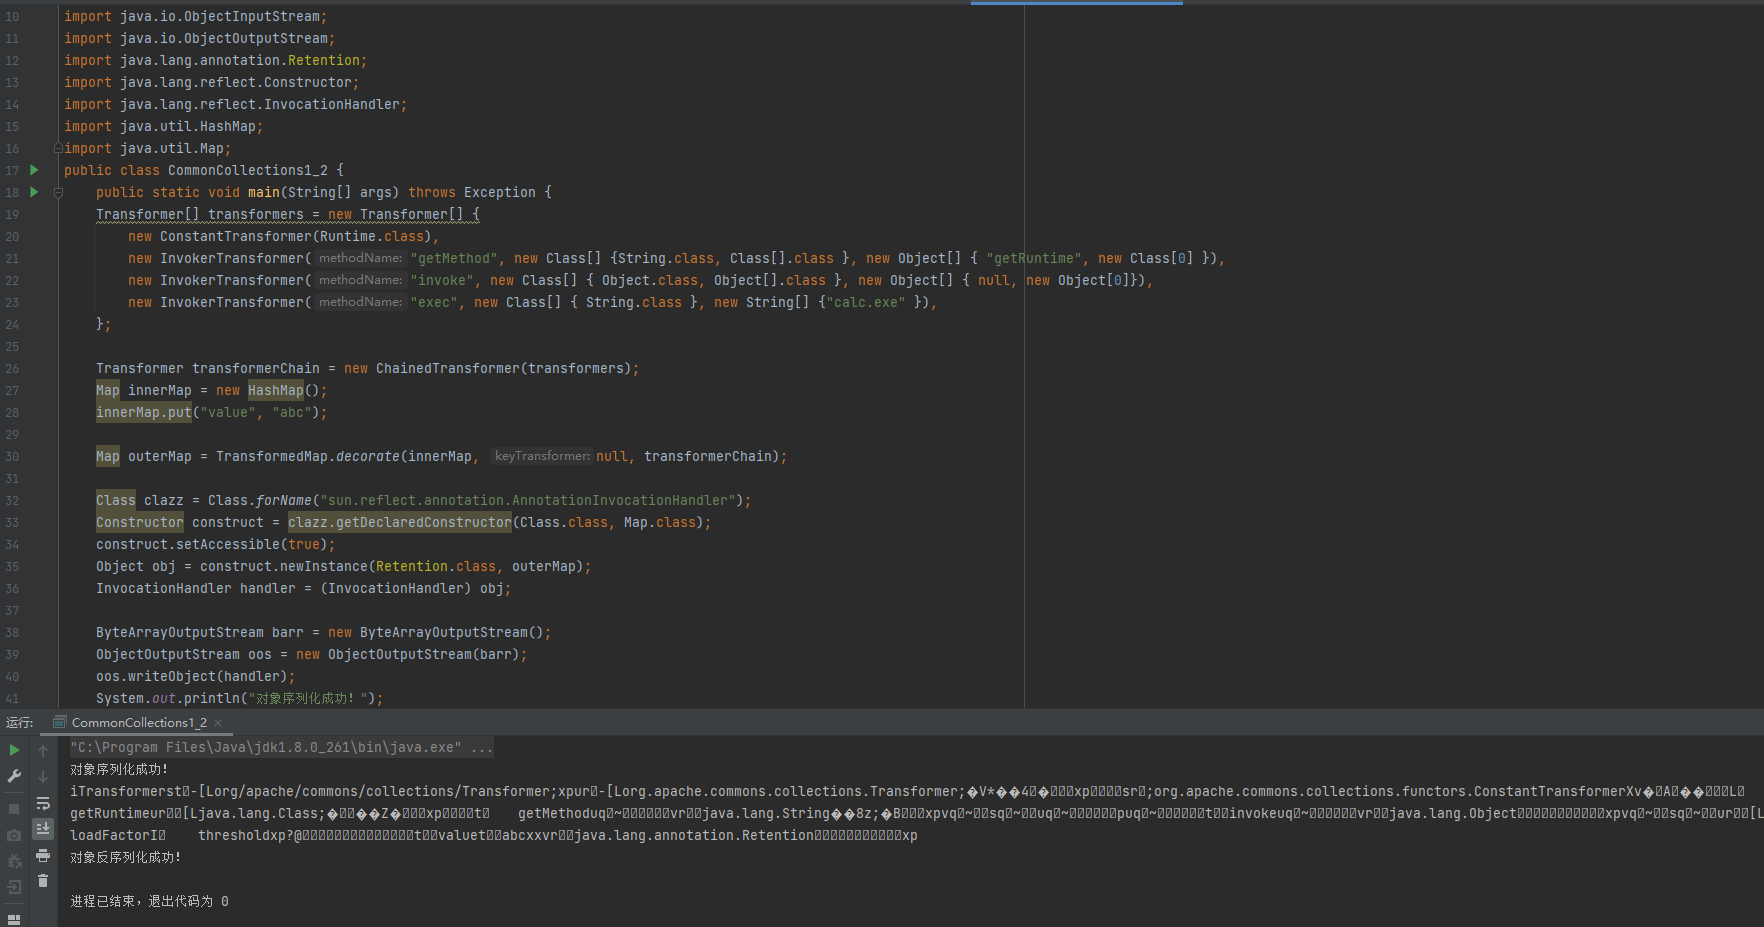Click the 对象反序列化成功! console line

pyautogui.click(x=126, y=857)
